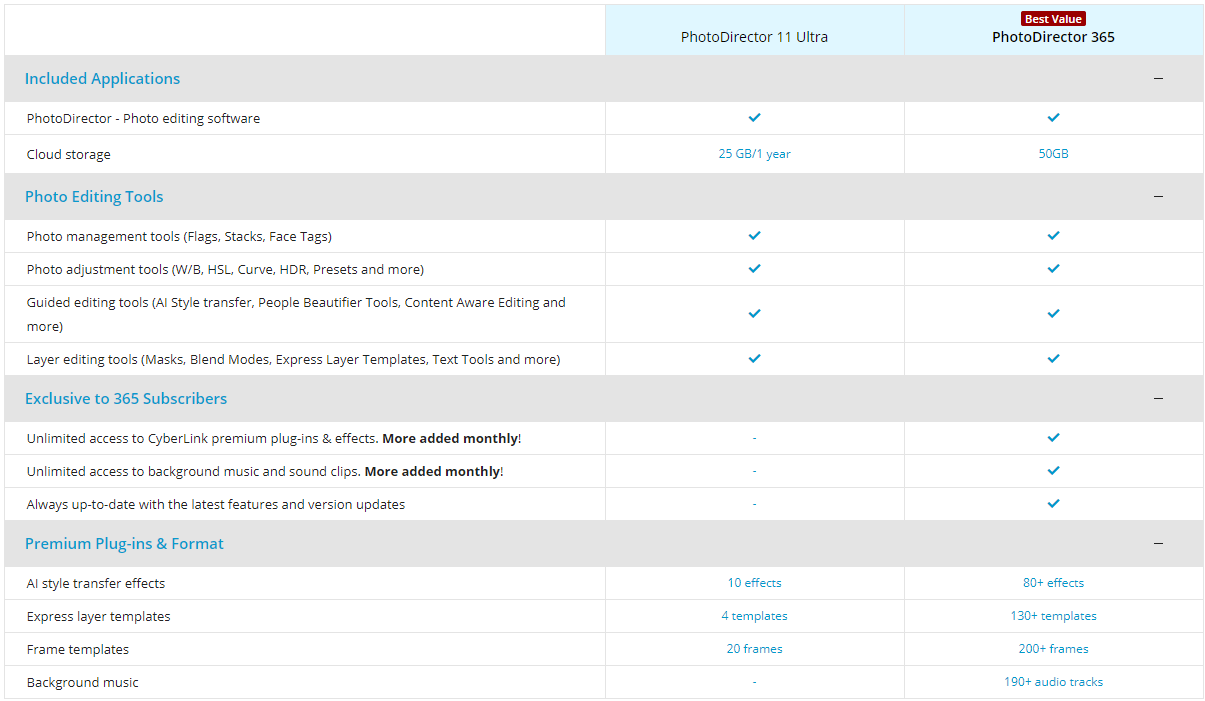The height and width of the screenshot is (701, 1205).
Task: Click the Photo adjustment tools row label
Action: (225, 269)
